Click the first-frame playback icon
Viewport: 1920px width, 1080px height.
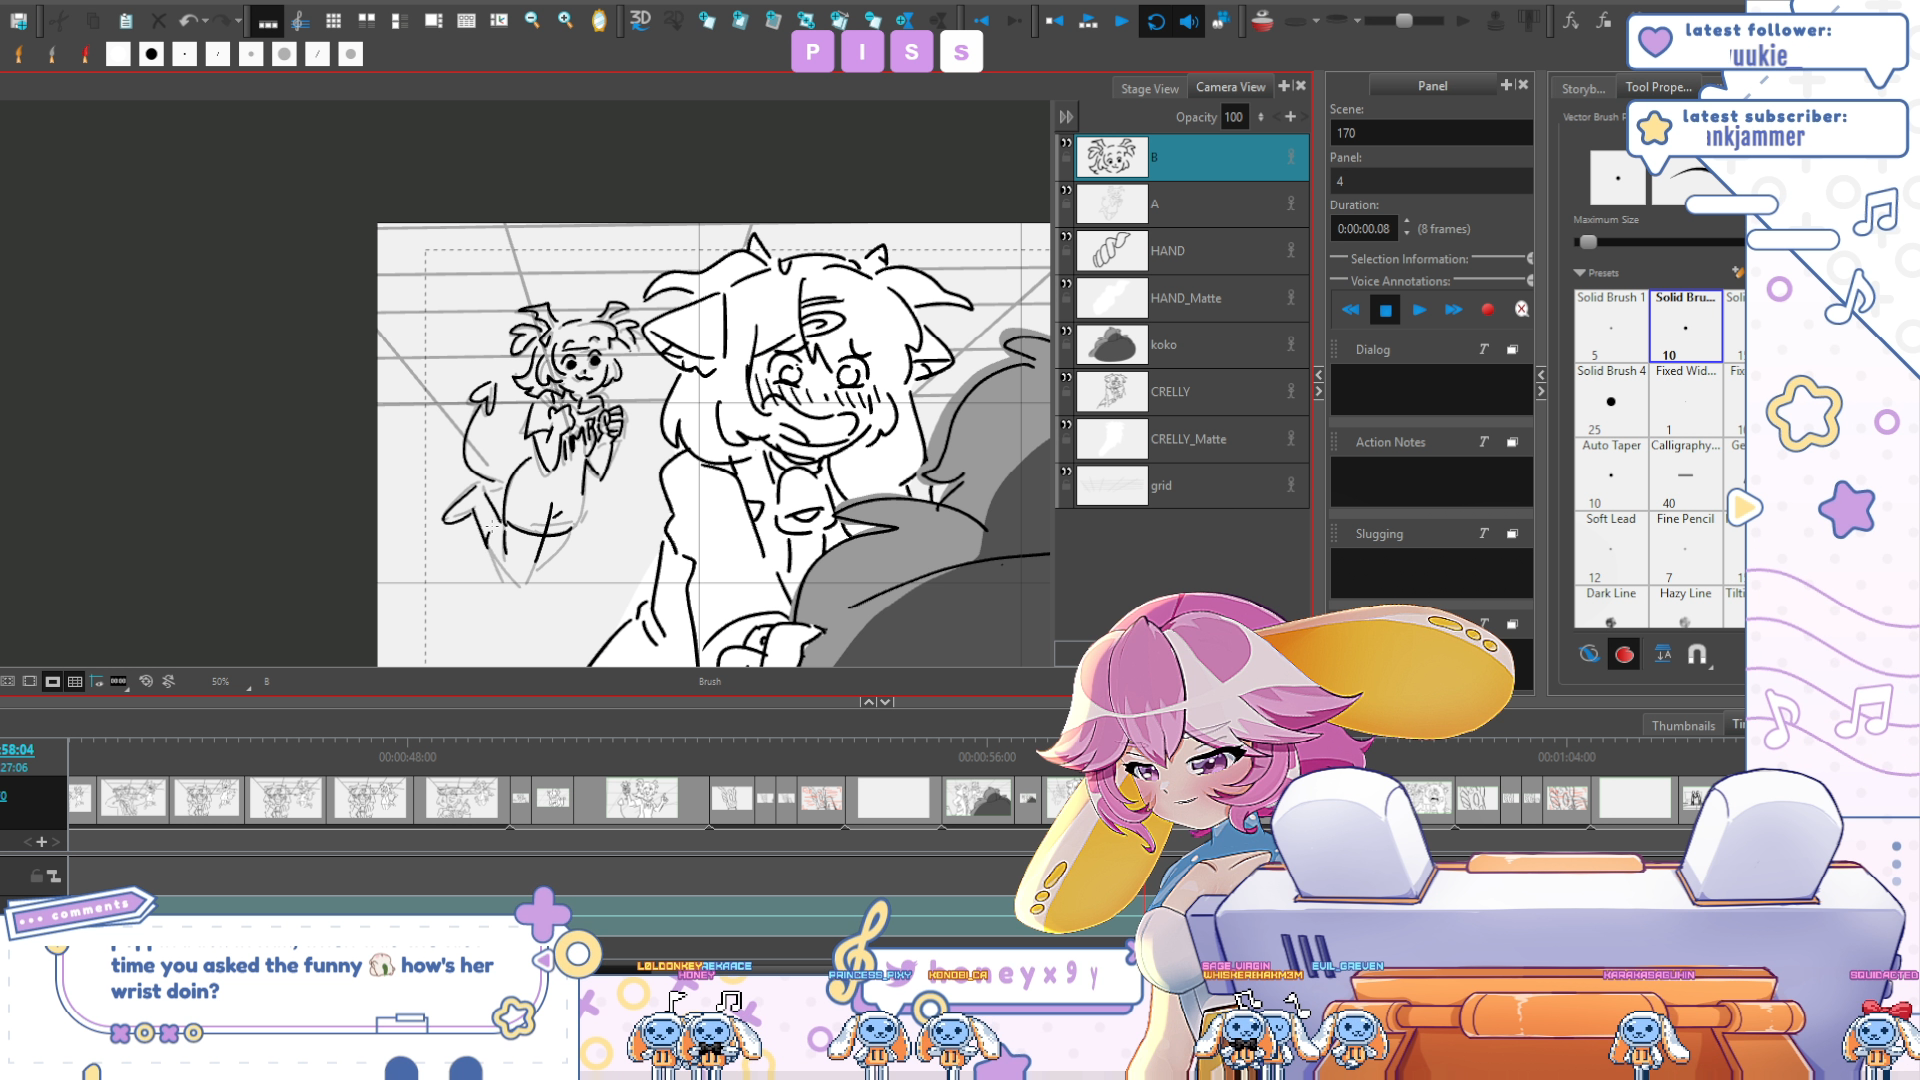click(1055, 20)
